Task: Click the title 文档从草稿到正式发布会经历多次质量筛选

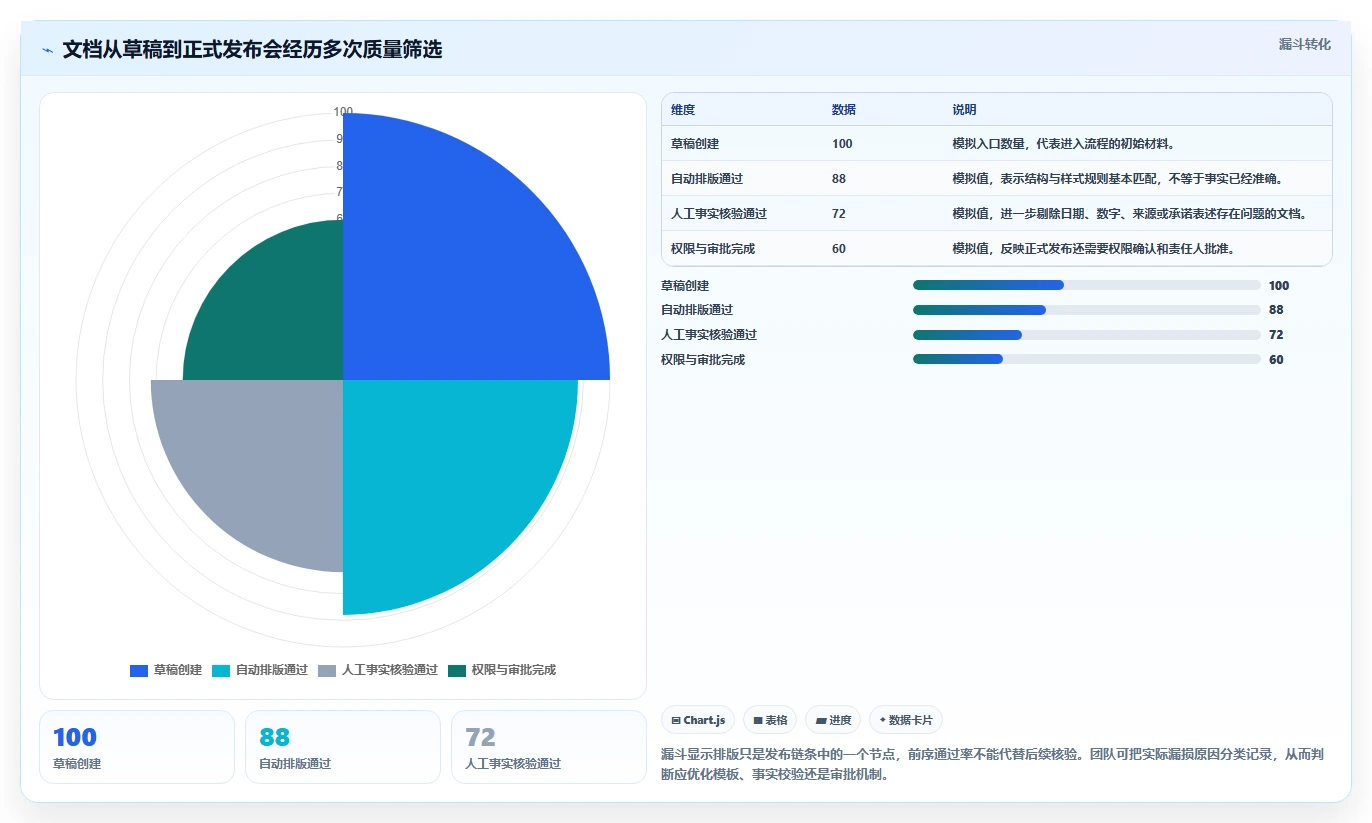Action: (252, 50)
